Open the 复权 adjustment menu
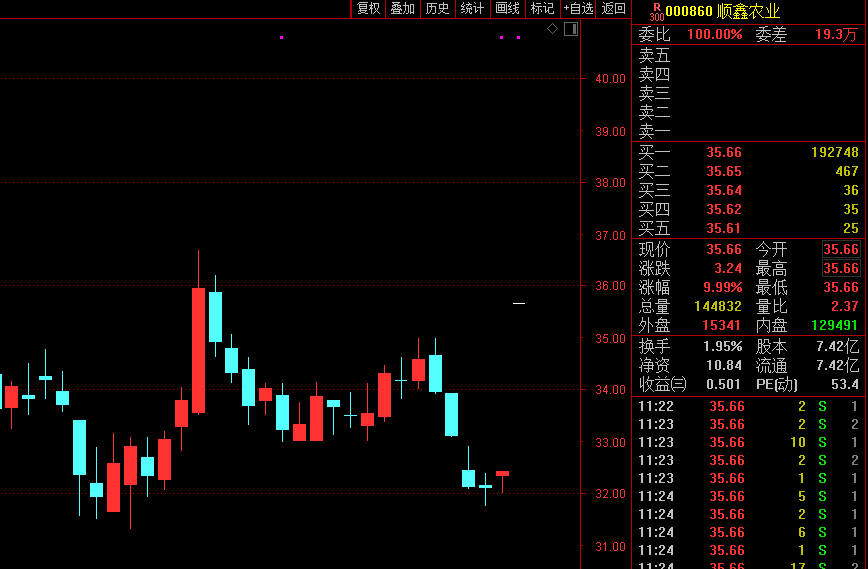The image size is (868, 569). click(368, 9)
